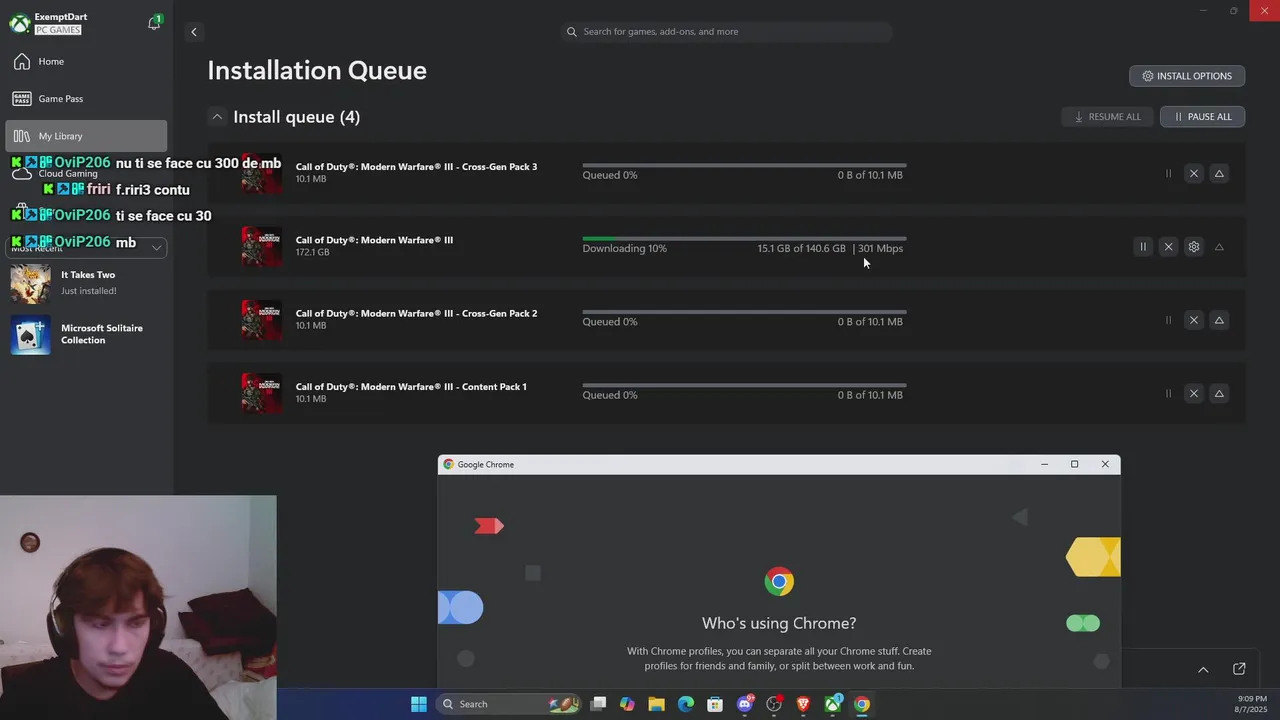Select My Library in the sidebar
This screenshot has width=1280, height=720.
tap(86, 136)
